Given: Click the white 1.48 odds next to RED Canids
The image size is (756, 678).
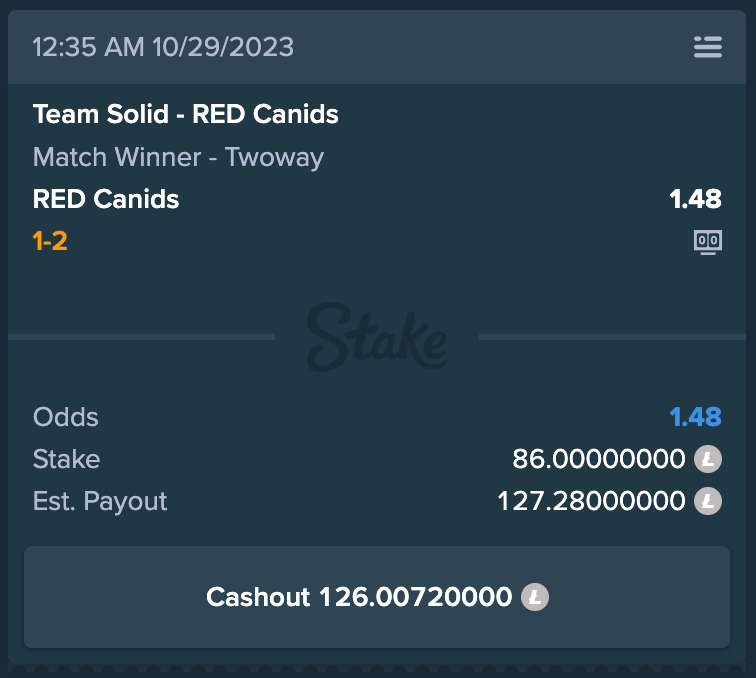Looking at the screenshot, I should tap(695, 199).
